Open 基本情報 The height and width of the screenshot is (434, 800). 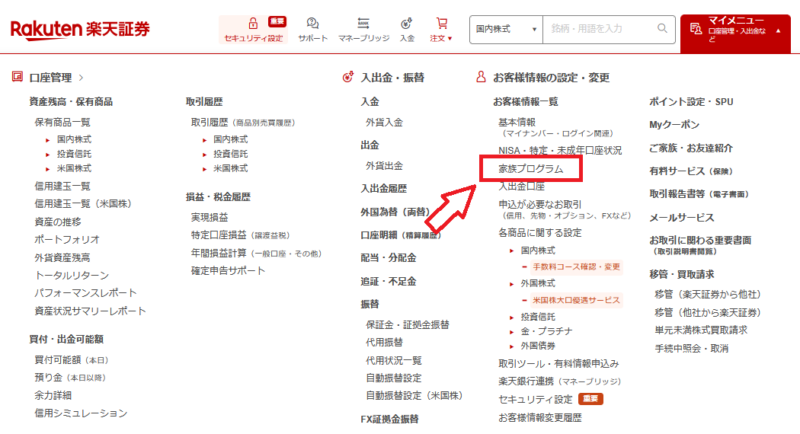[x=517, y=122]
